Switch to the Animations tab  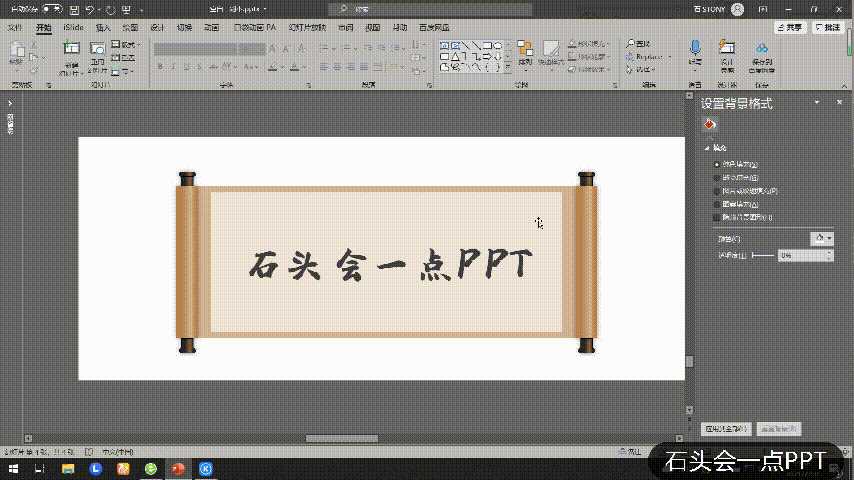(211, 27)
